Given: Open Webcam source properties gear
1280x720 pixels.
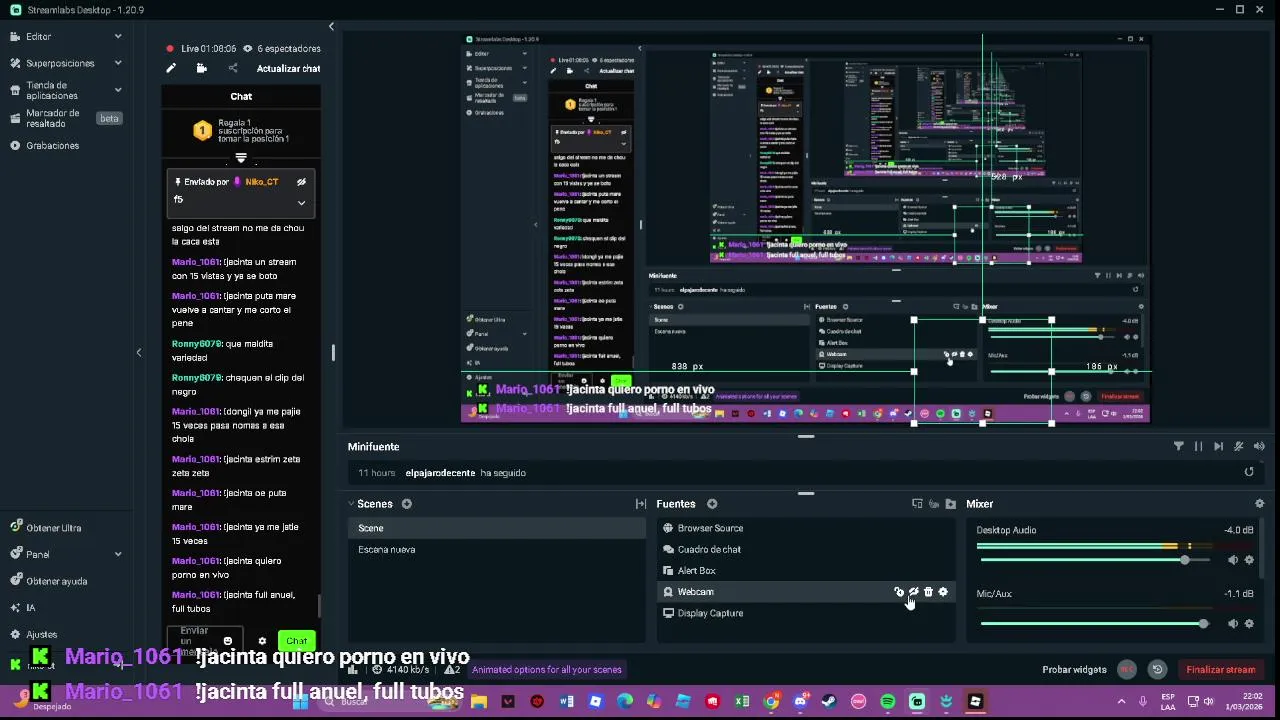Looking at the screenshot, I should coord(943,592).
